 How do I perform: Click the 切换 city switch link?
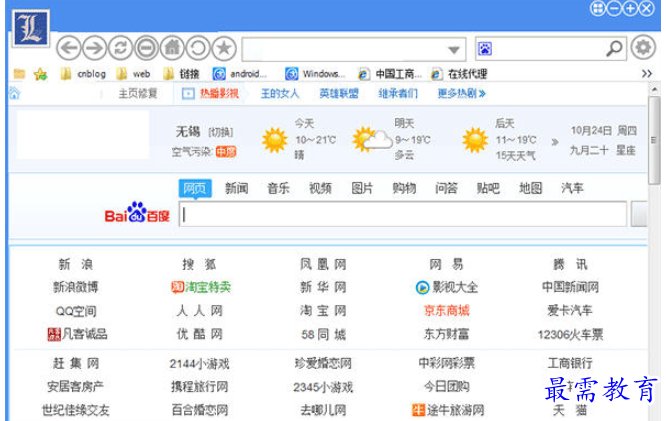(x=220, y=132)
